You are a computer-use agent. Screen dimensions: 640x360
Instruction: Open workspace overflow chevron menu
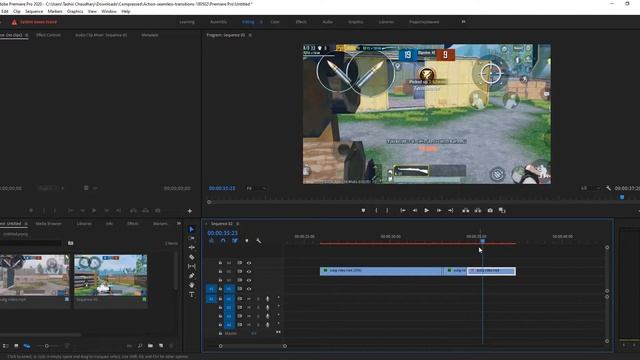[463, 22]
